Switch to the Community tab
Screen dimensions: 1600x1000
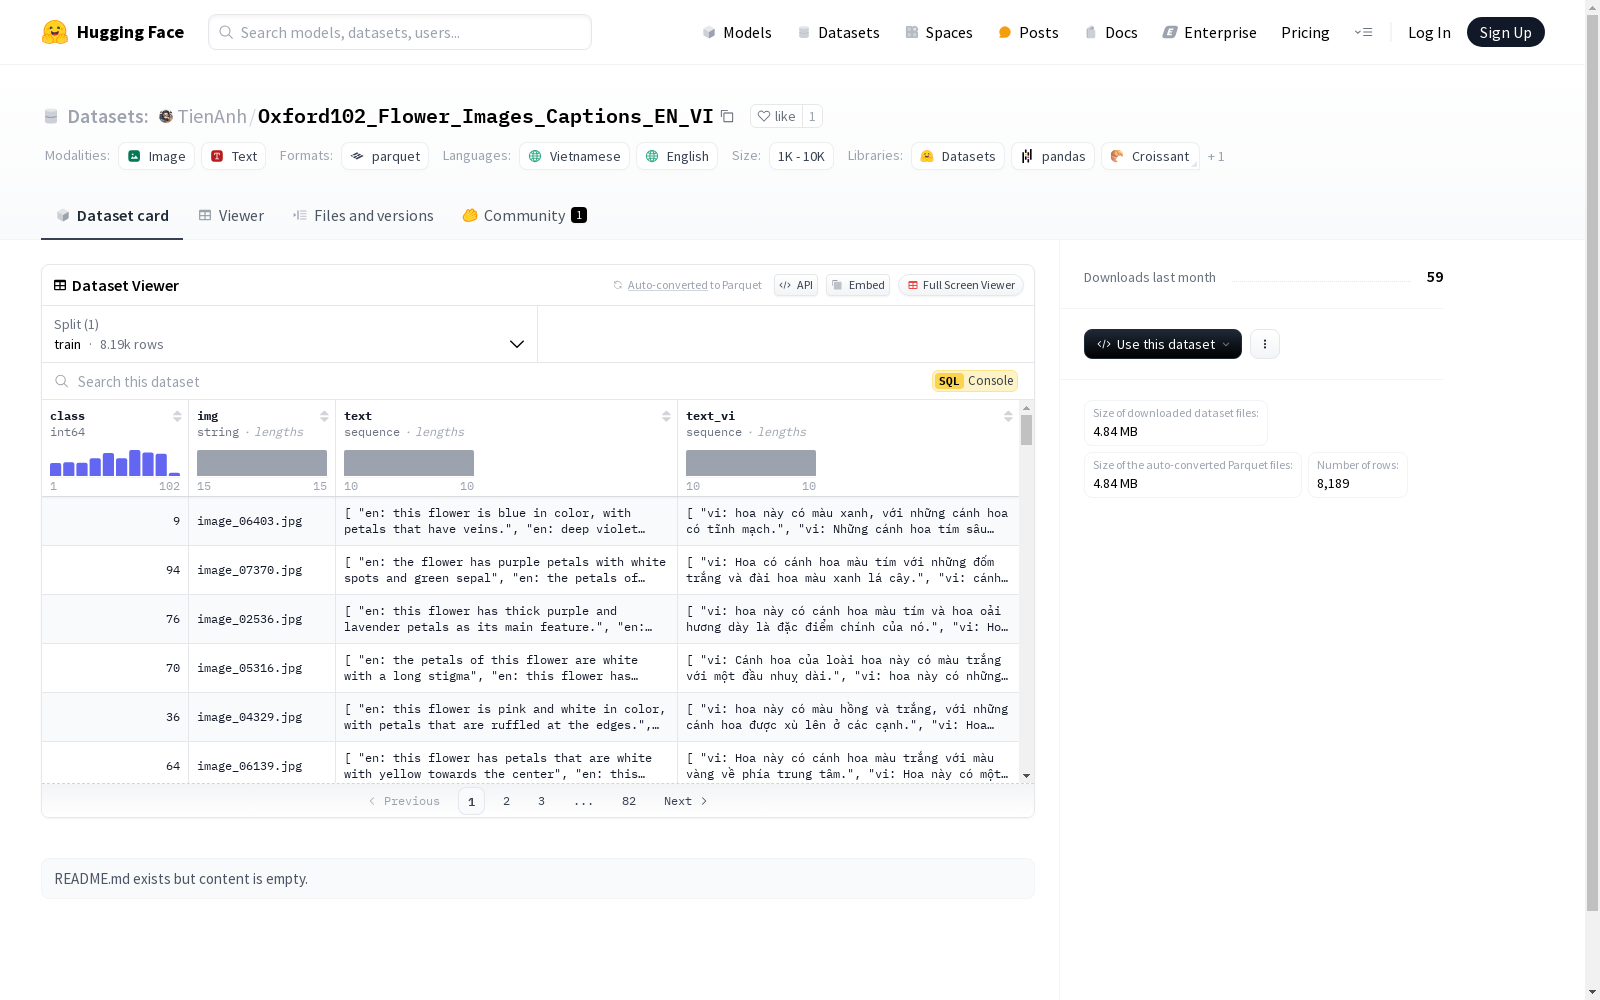pos(524,216)
